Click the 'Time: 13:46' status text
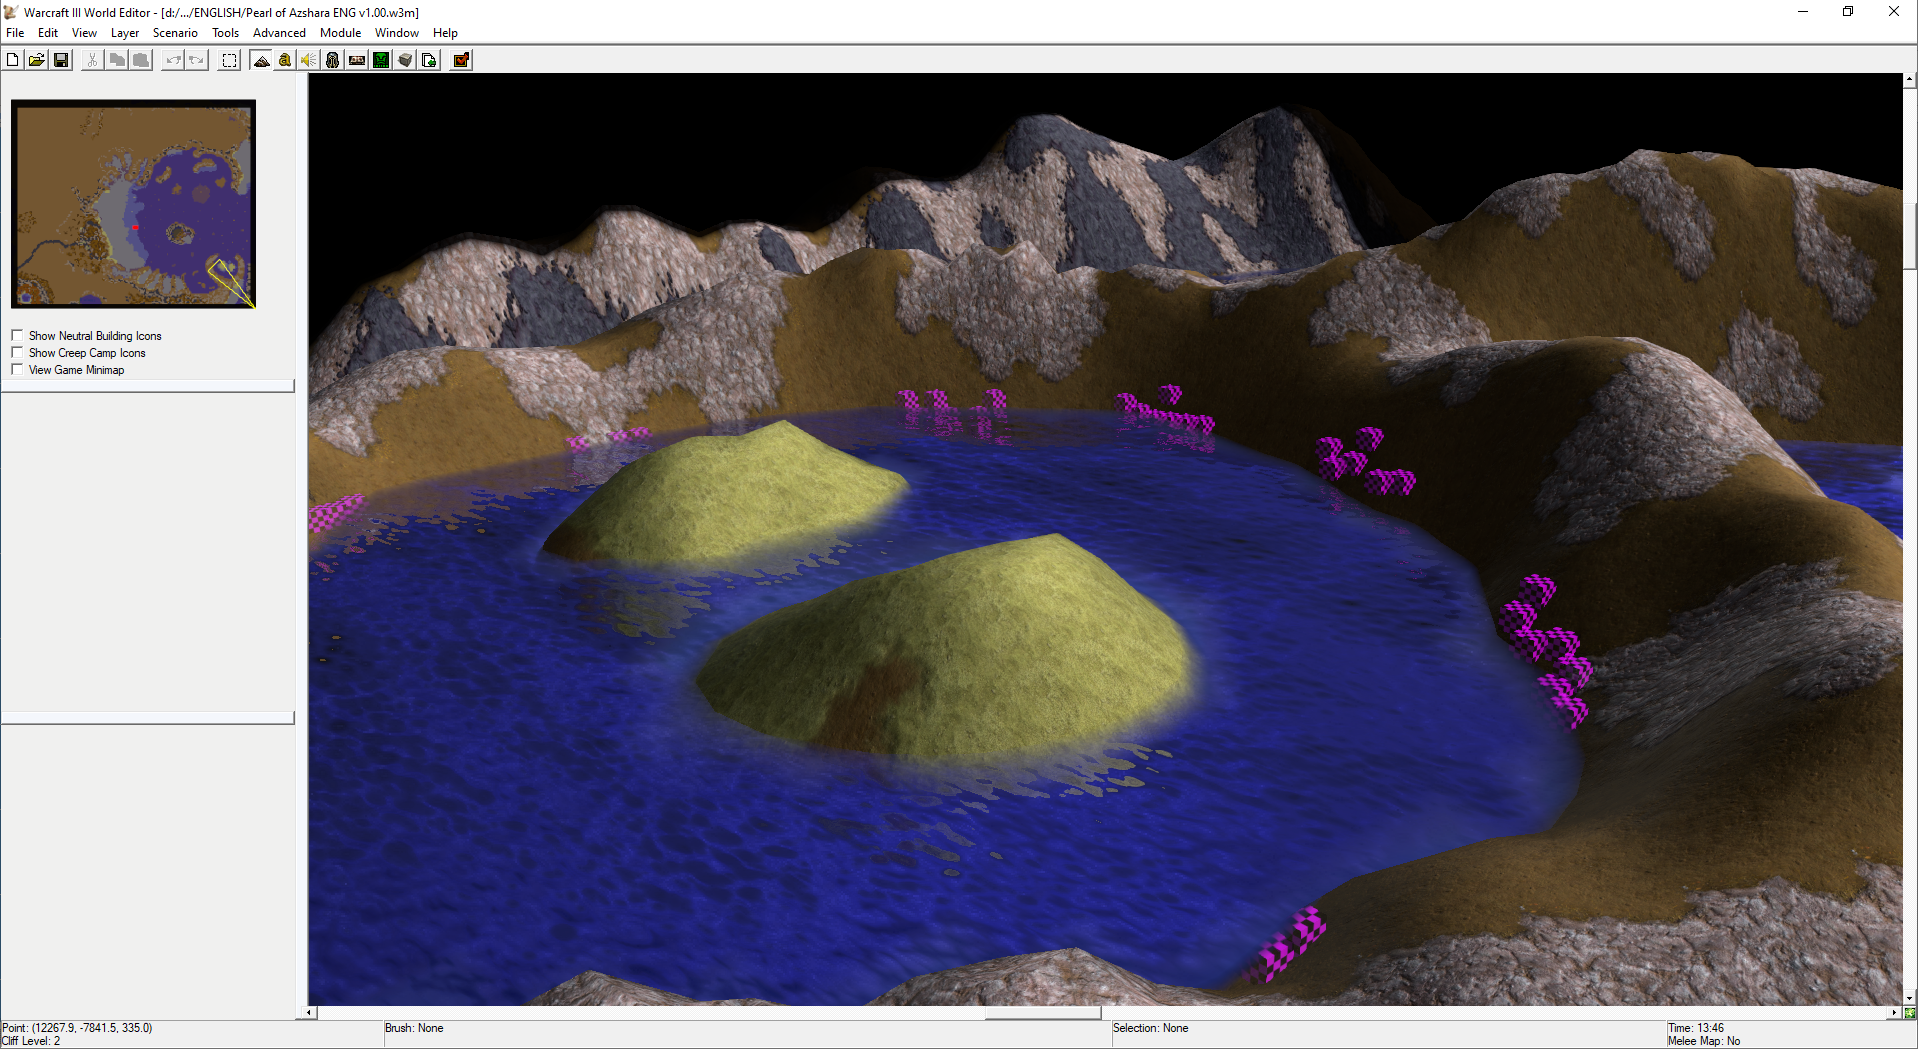This screenshot has height=1049, width=1918. point(1696,1028)
